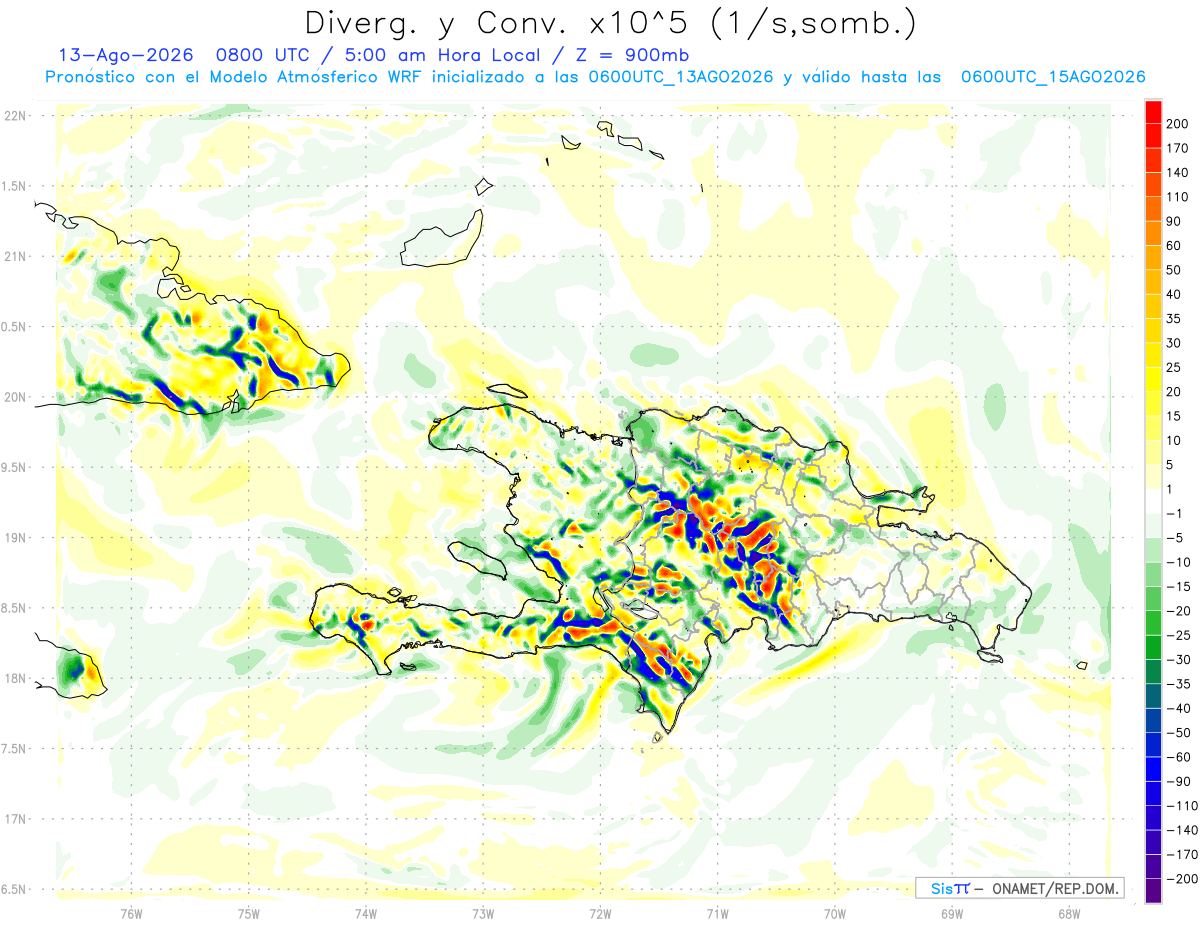The width and height of the screenshot is (1200, 927).
Task: Click the '17N' latitude label
Action: click(14, 819)
